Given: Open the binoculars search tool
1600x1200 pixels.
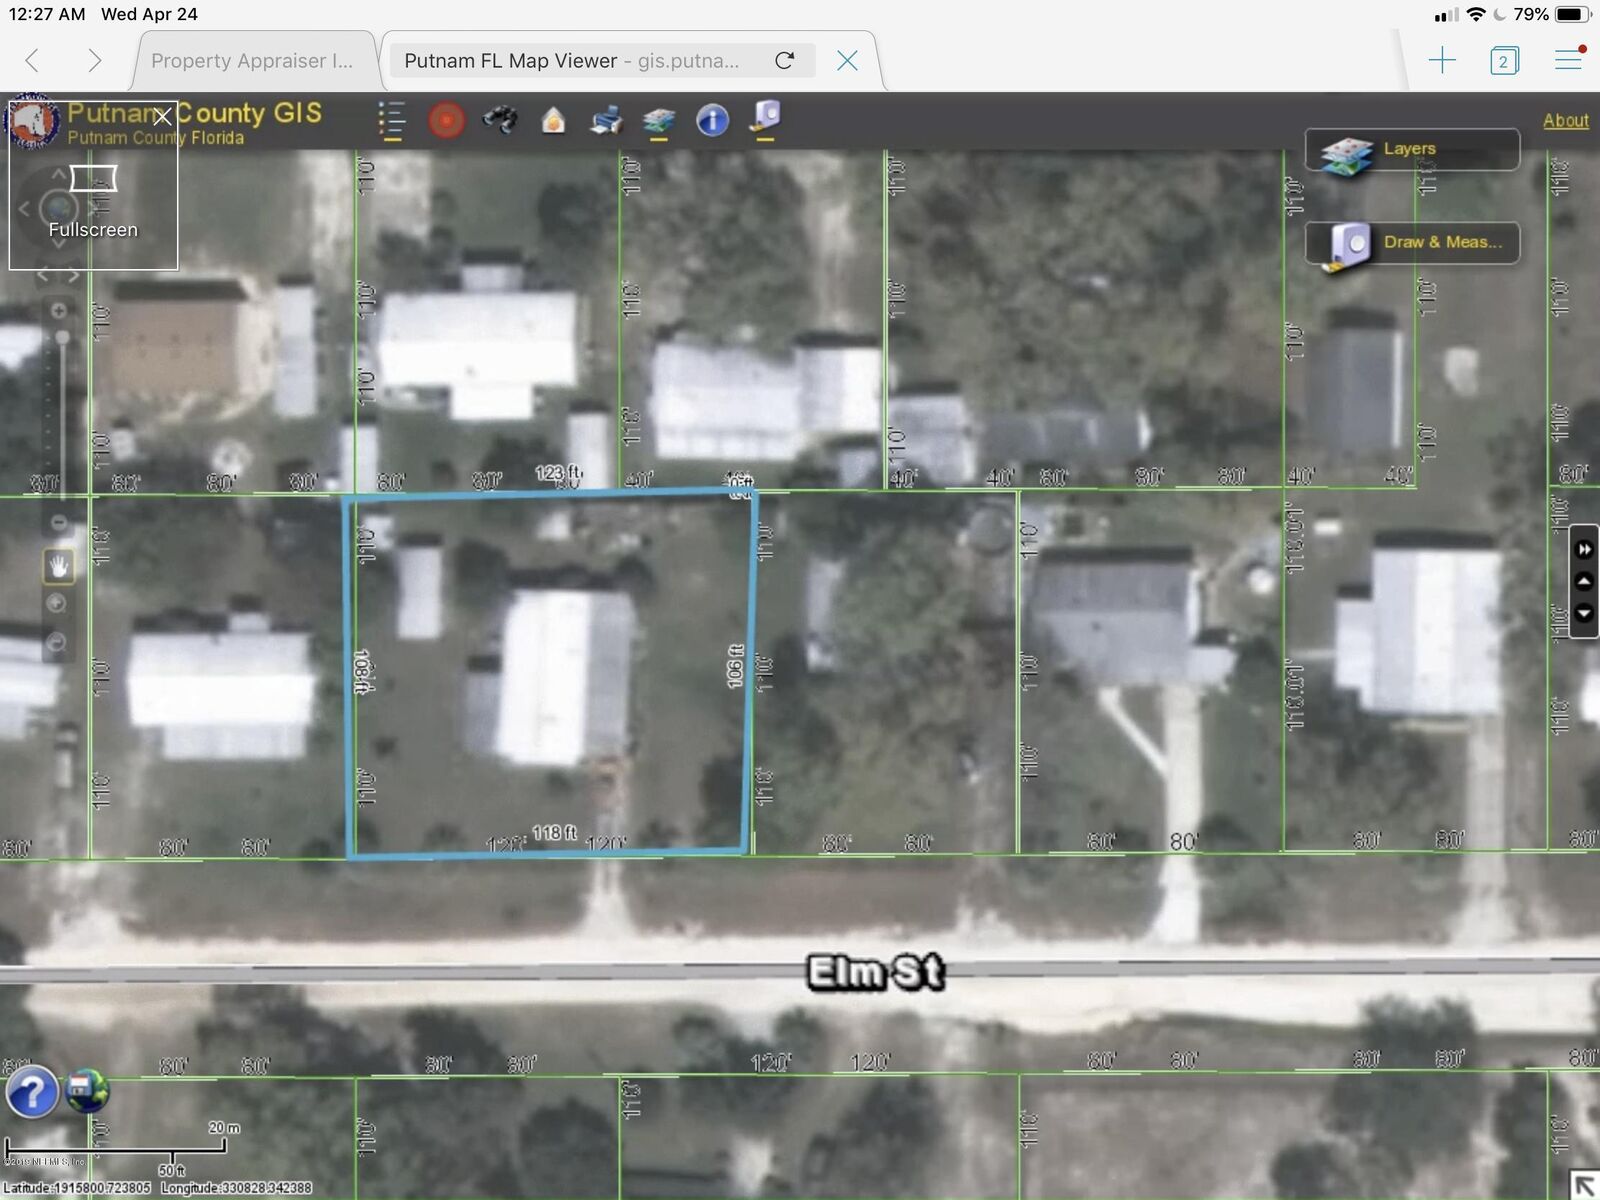Looking at the screenshot, I should click(500, 120).
